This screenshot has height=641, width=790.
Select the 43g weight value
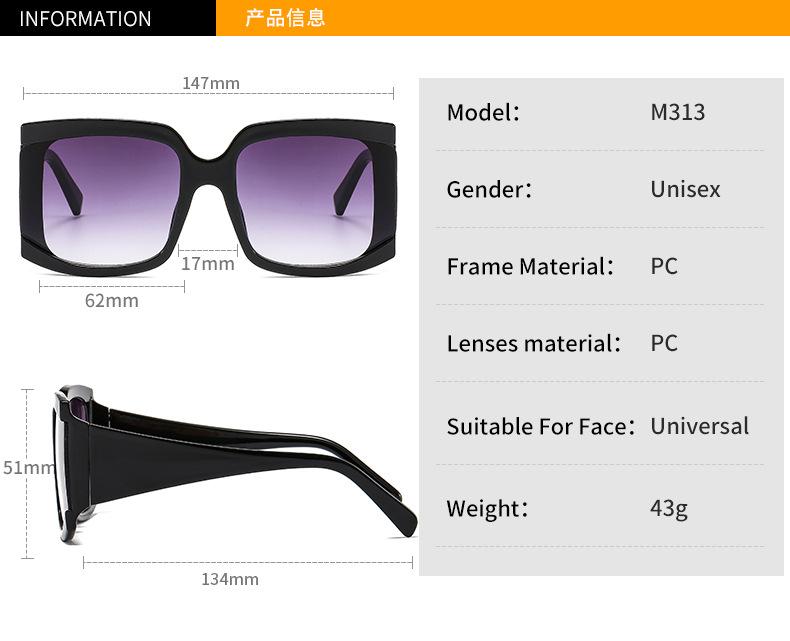click(x=669, y=508)
